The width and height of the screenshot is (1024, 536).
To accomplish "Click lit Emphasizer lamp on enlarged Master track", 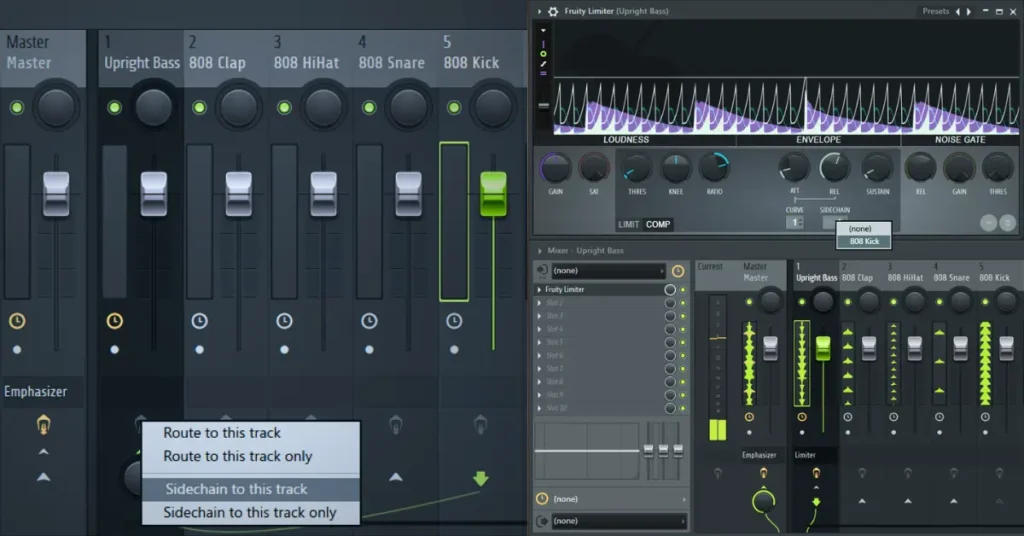I will click(x=43, y=424).
